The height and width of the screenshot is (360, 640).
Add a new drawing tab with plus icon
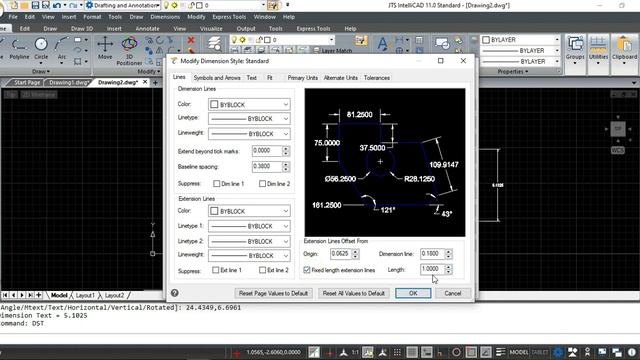tap(155, 82)
